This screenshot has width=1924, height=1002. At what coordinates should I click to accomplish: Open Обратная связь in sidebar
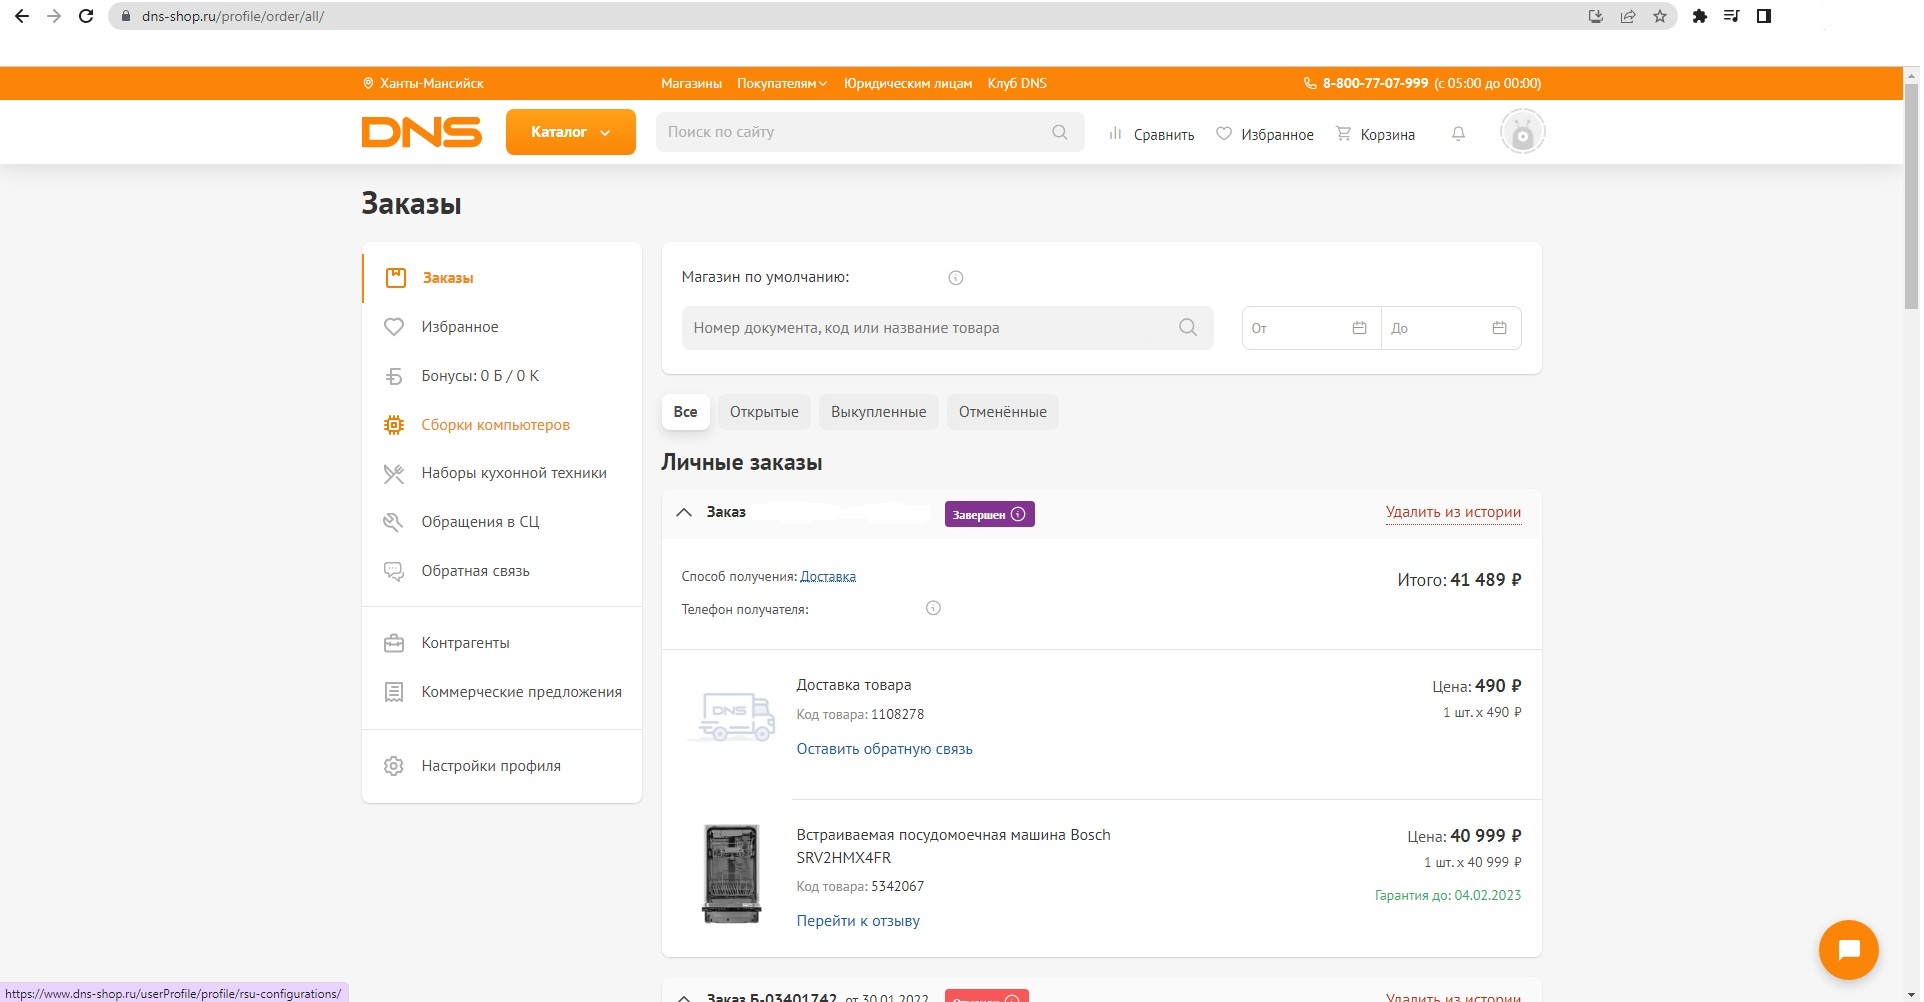click(502, 571)
